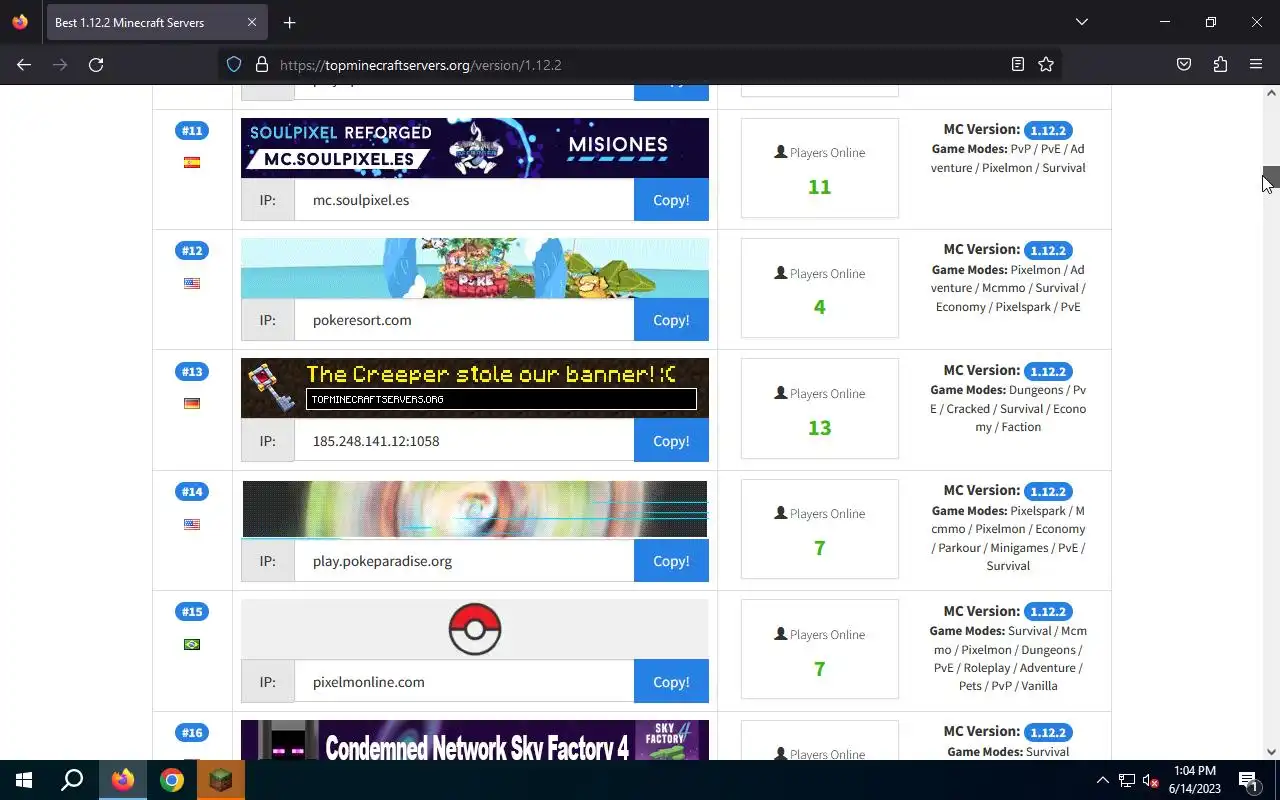Reload the current page
Screen dimensions: 1280x800
(x=96, y=64)
